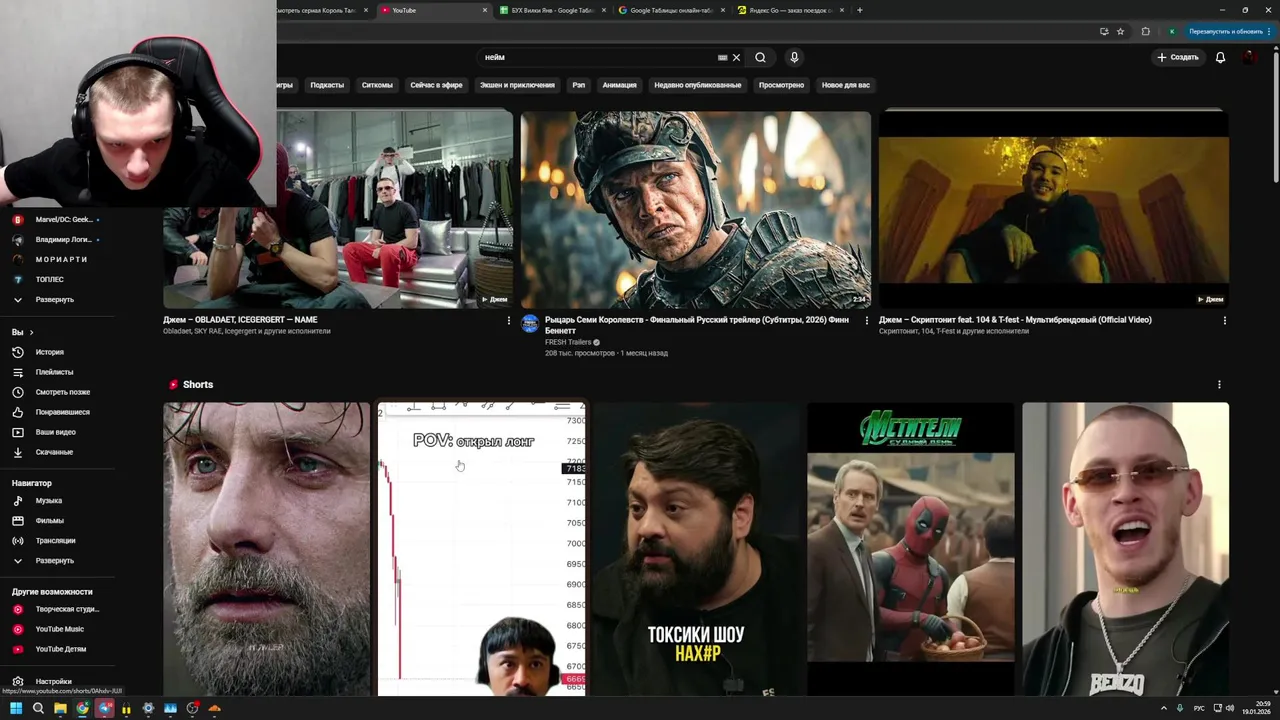Screen dimensions: 1280x720
Task: Open the POV: открыл лонг Short
Action: 482,549
